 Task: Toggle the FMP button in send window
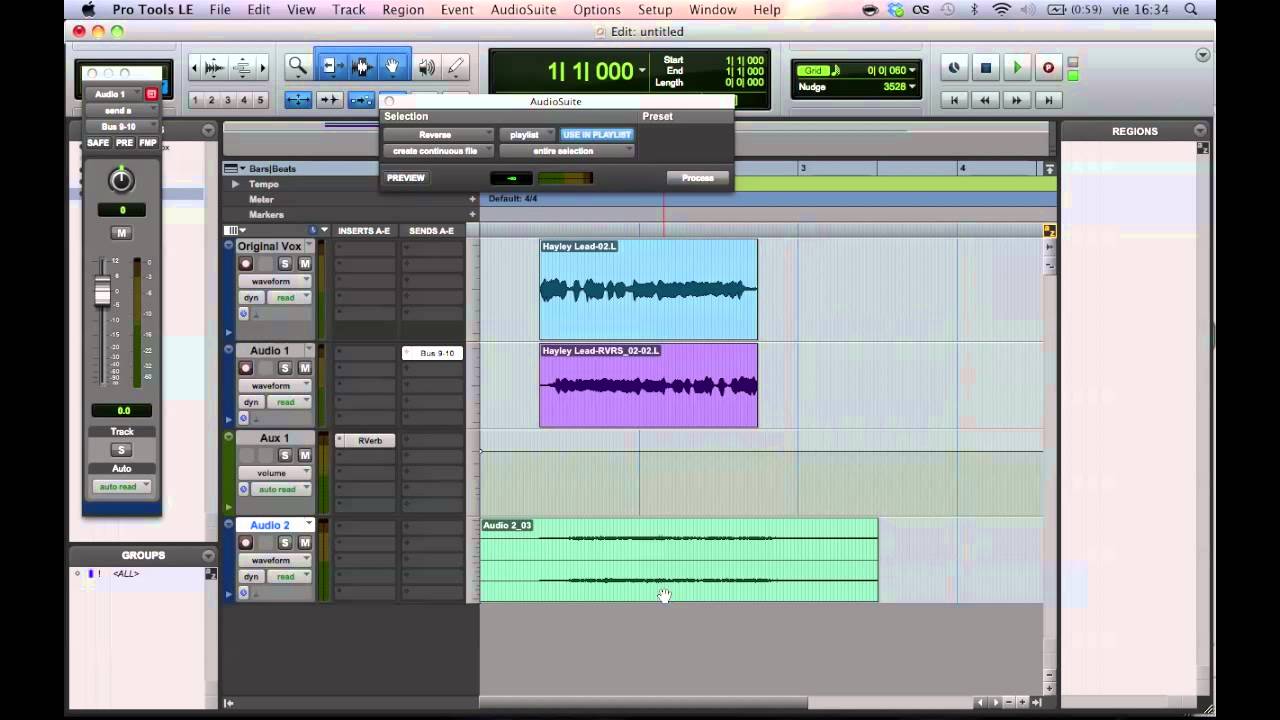click(x=148, y=143)
